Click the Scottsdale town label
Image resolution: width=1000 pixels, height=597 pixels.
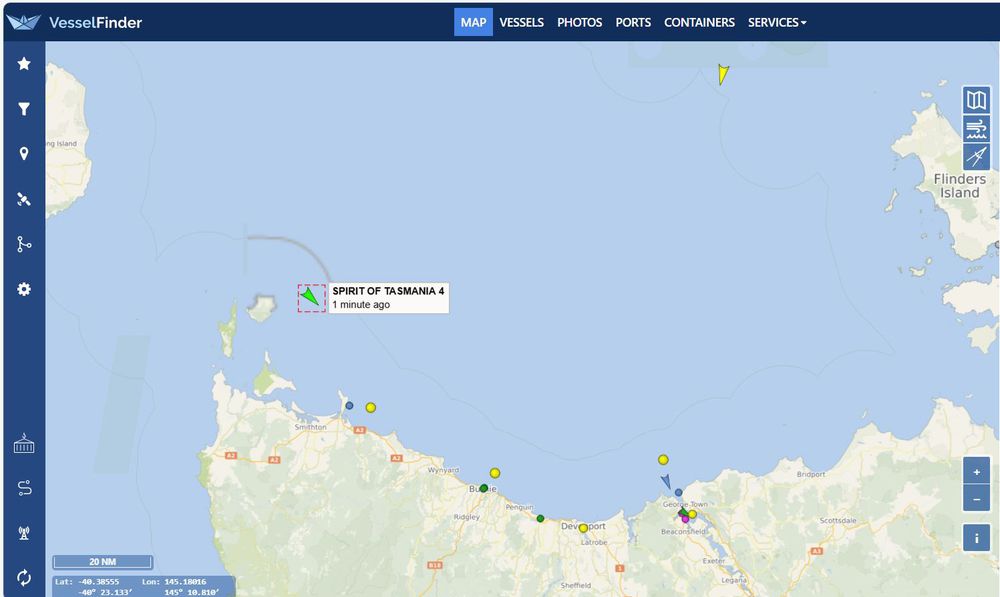click(x=838, y=520)
